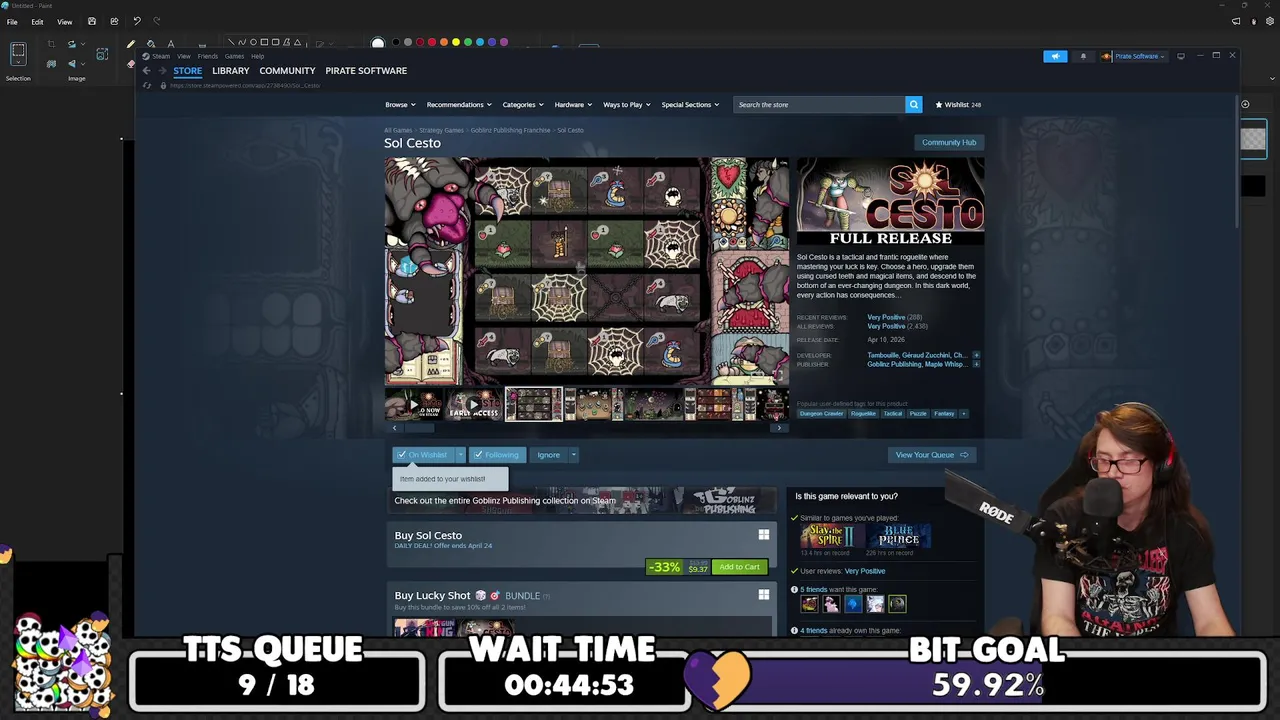Select the Paint pencil tool
This screenshot has height=720, width=1280.
(130, 44)
